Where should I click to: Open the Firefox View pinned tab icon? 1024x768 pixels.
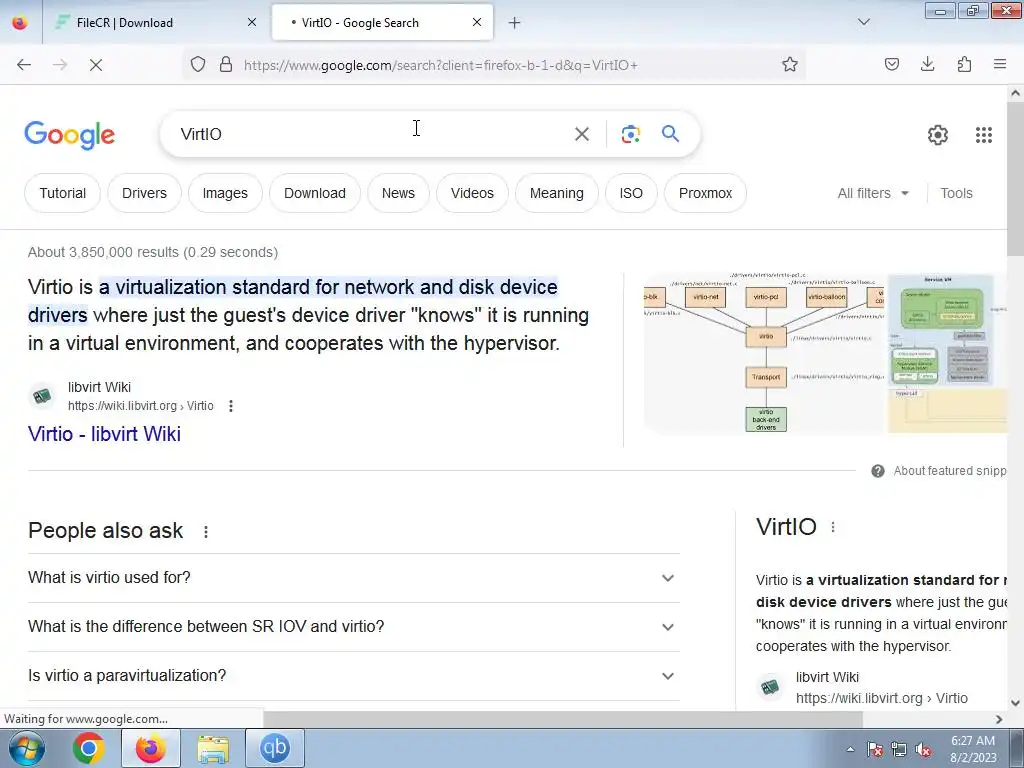(x=20, y=22)
